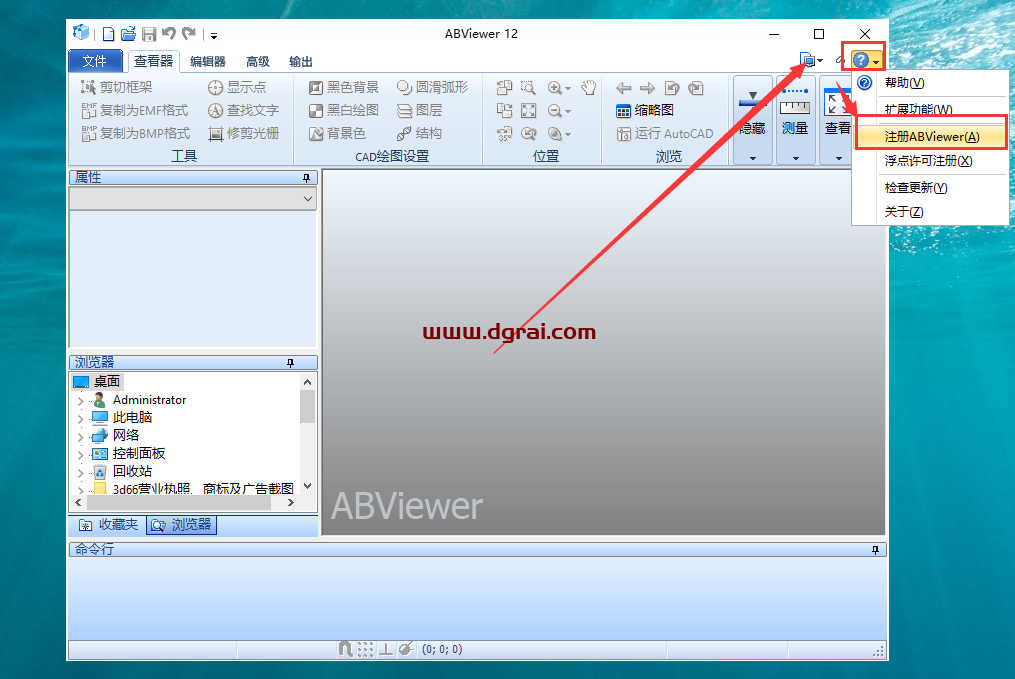Viewport: 1015px width, 679px height.
Task: Click the ABViewer app logo icon
Action: (x=81, y=32)
